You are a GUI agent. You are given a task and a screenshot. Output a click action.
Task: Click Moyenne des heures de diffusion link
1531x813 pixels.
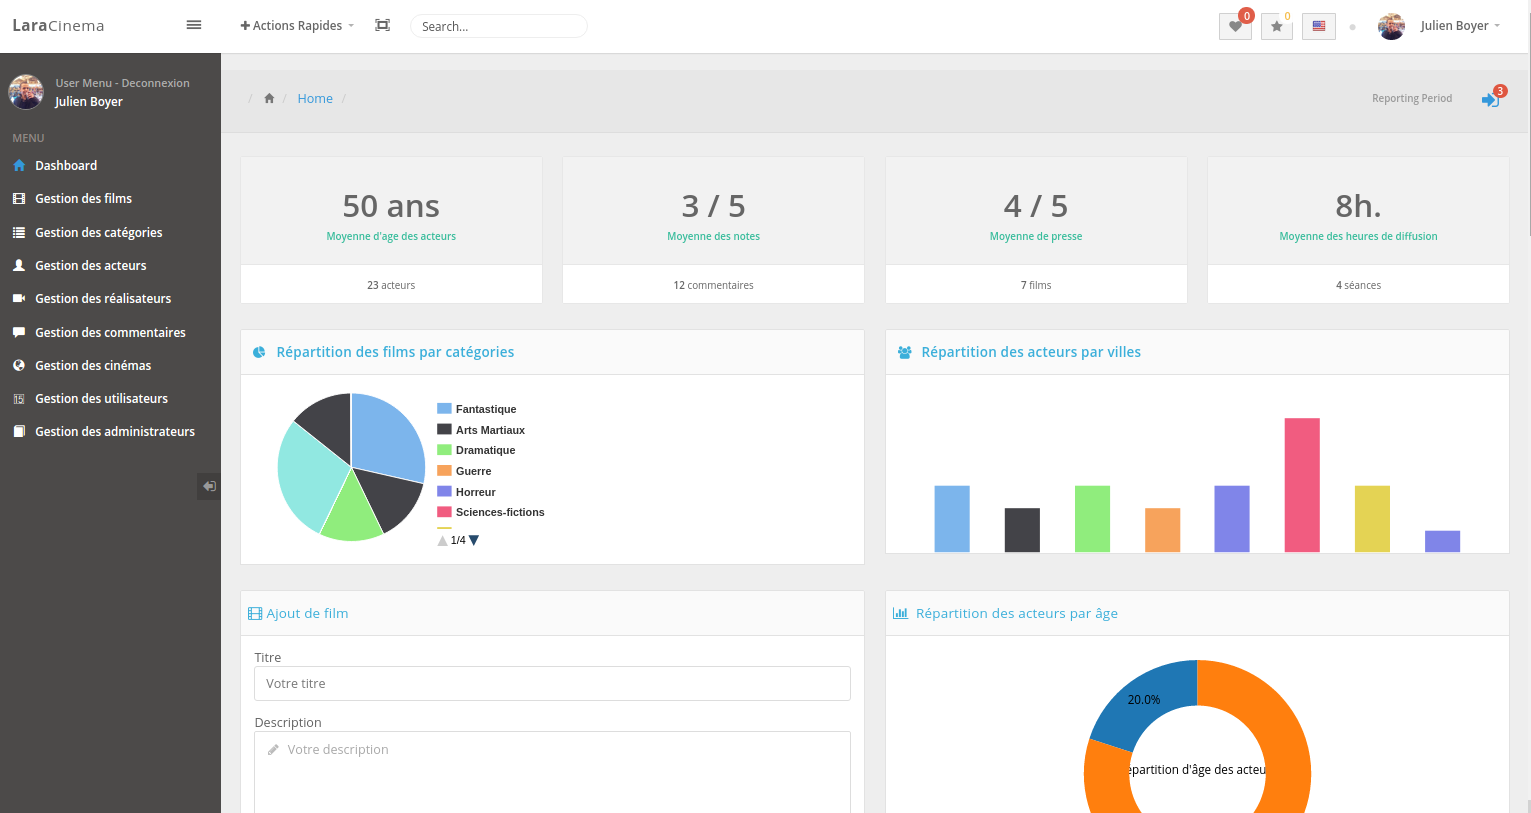coord(1358,236)
